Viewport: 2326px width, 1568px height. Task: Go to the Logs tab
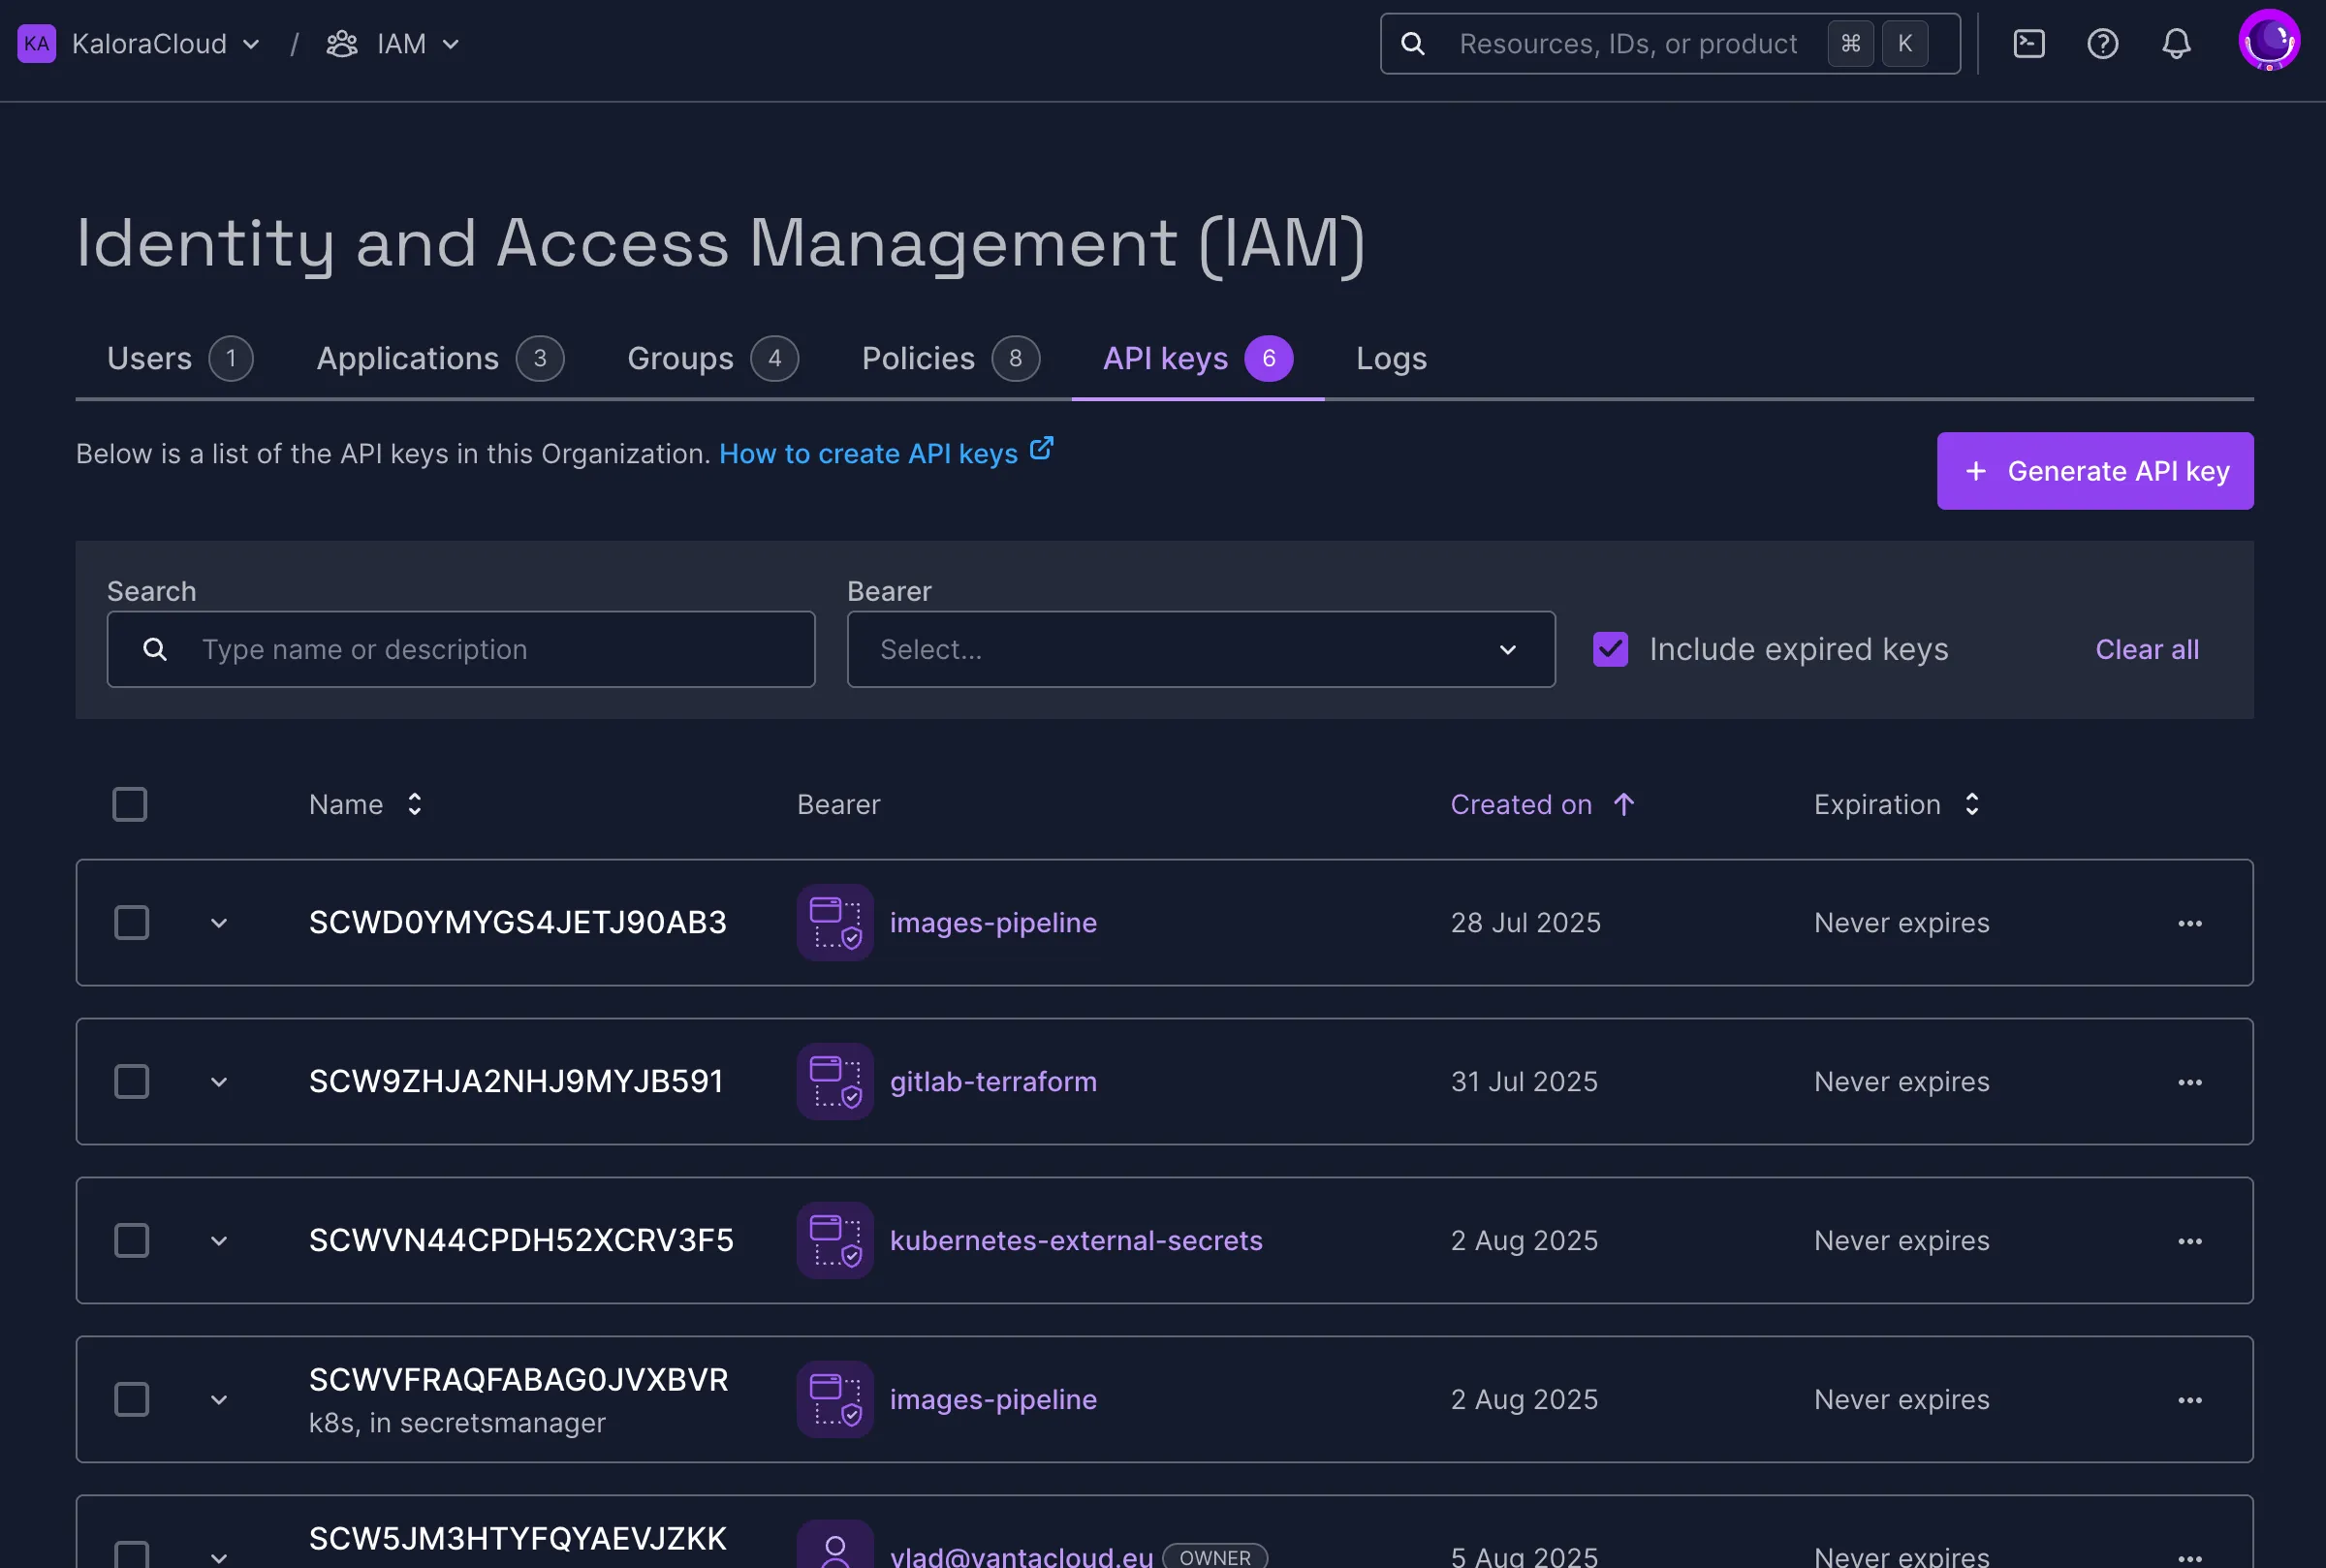point(1390,359)
